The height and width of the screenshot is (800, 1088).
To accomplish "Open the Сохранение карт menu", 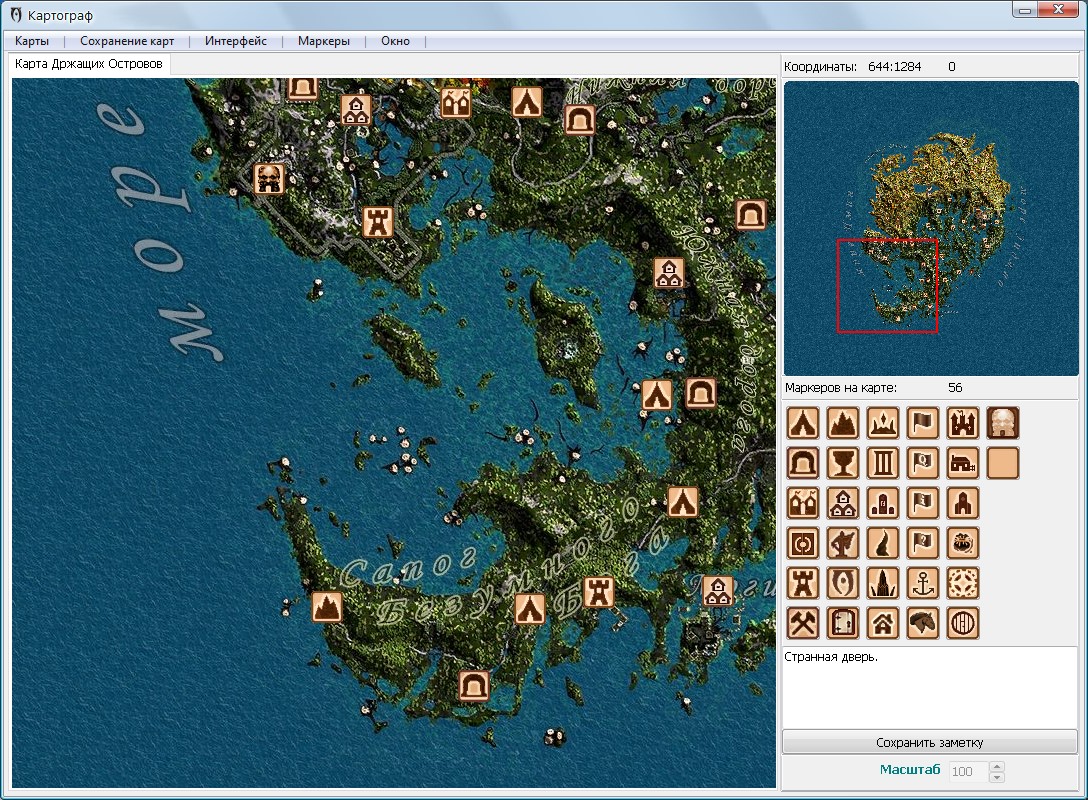I will point(127,41).
